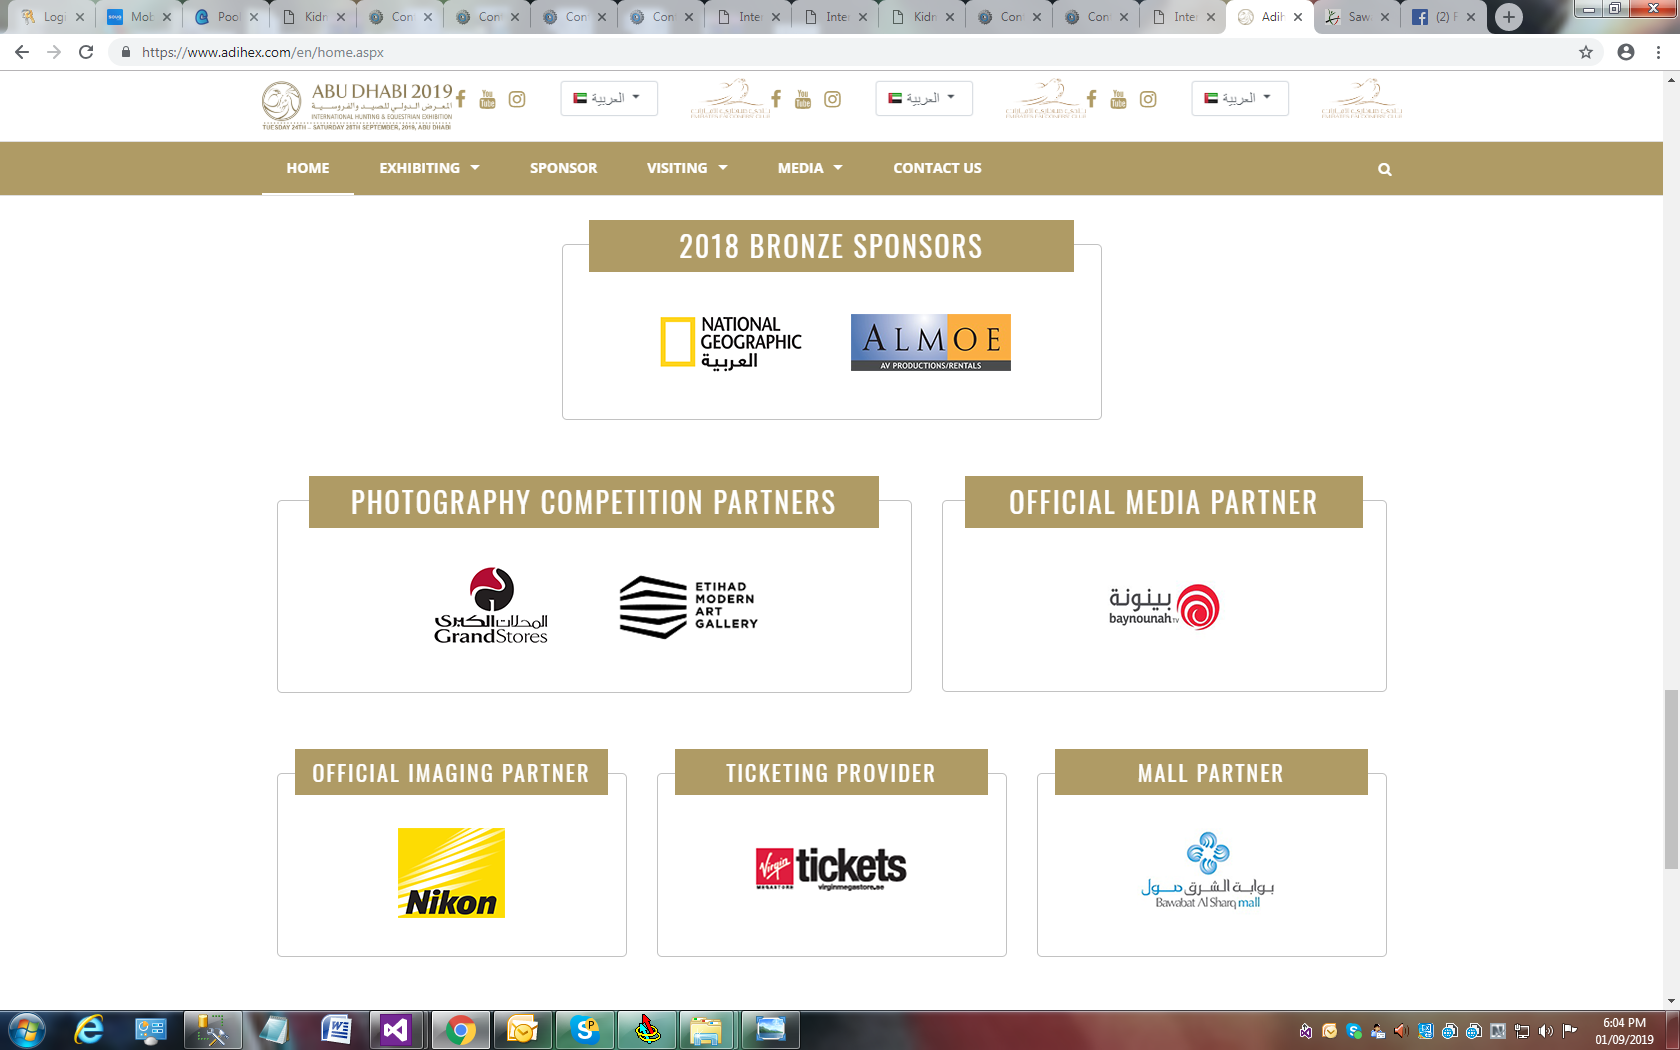Screen dimensions: 1680x1050
Task: Open the volume speaker icon in system tray
Action: pyautogui.click(x=1546, y=1031)
